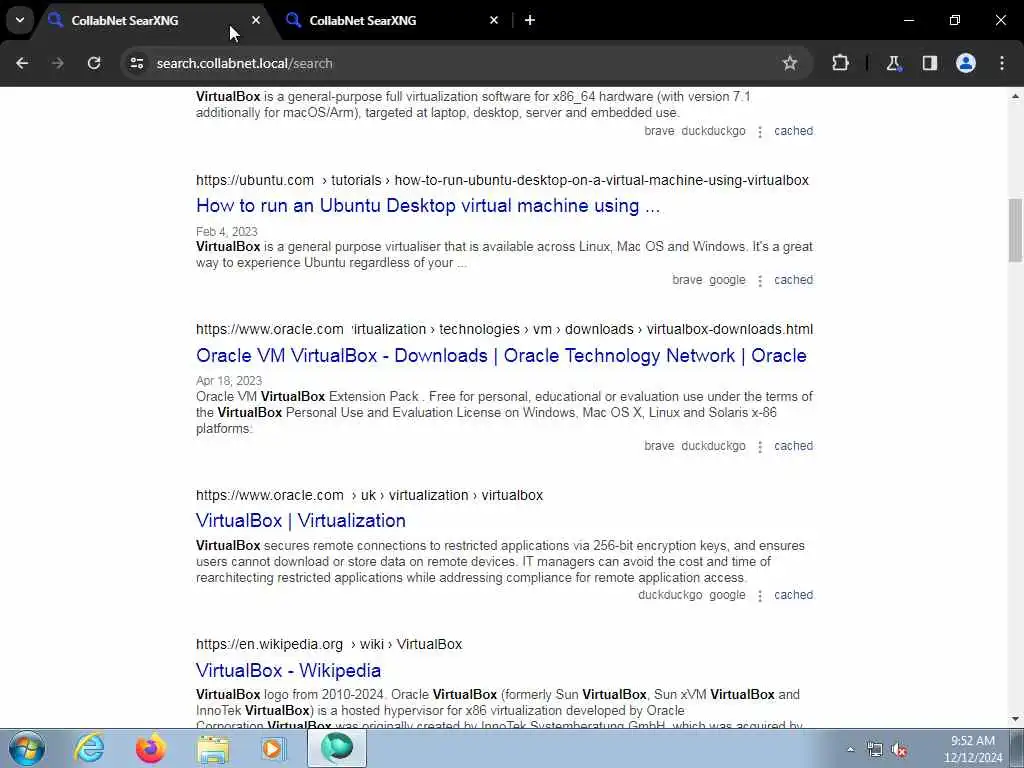This screenshot has height=768, width=1024.
Task: Open cached copy of VirtualBox Virtualization result
Action: tap(793, 595)
